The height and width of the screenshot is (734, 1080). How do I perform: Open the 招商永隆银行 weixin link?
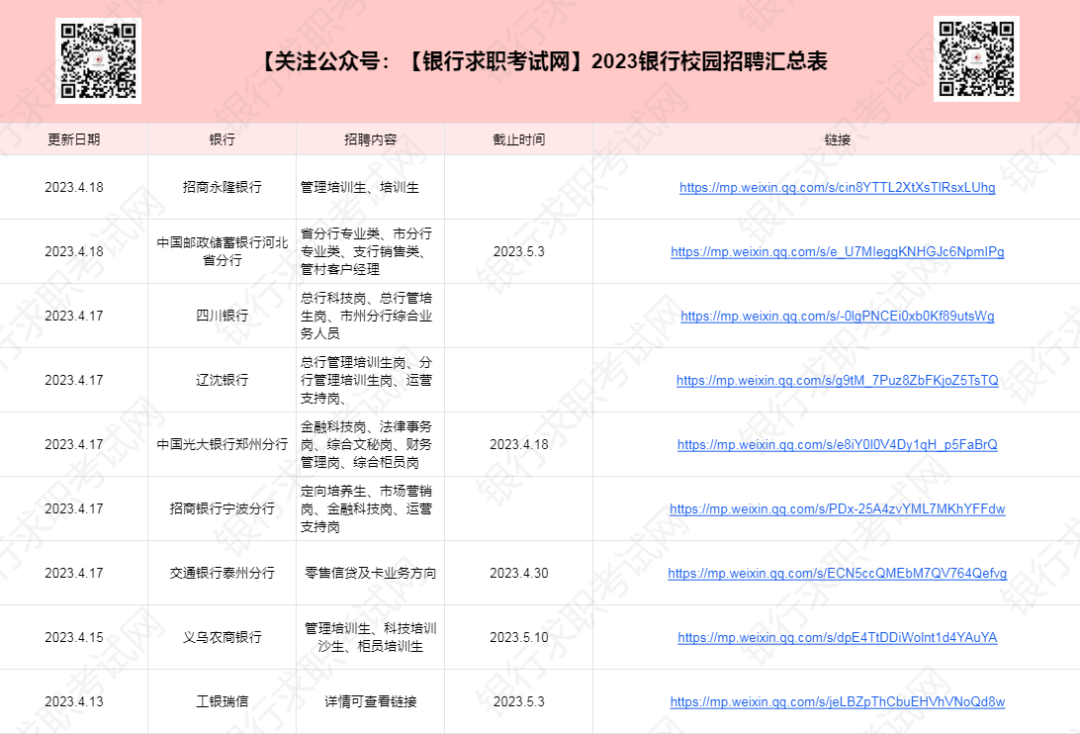point(837,187)
